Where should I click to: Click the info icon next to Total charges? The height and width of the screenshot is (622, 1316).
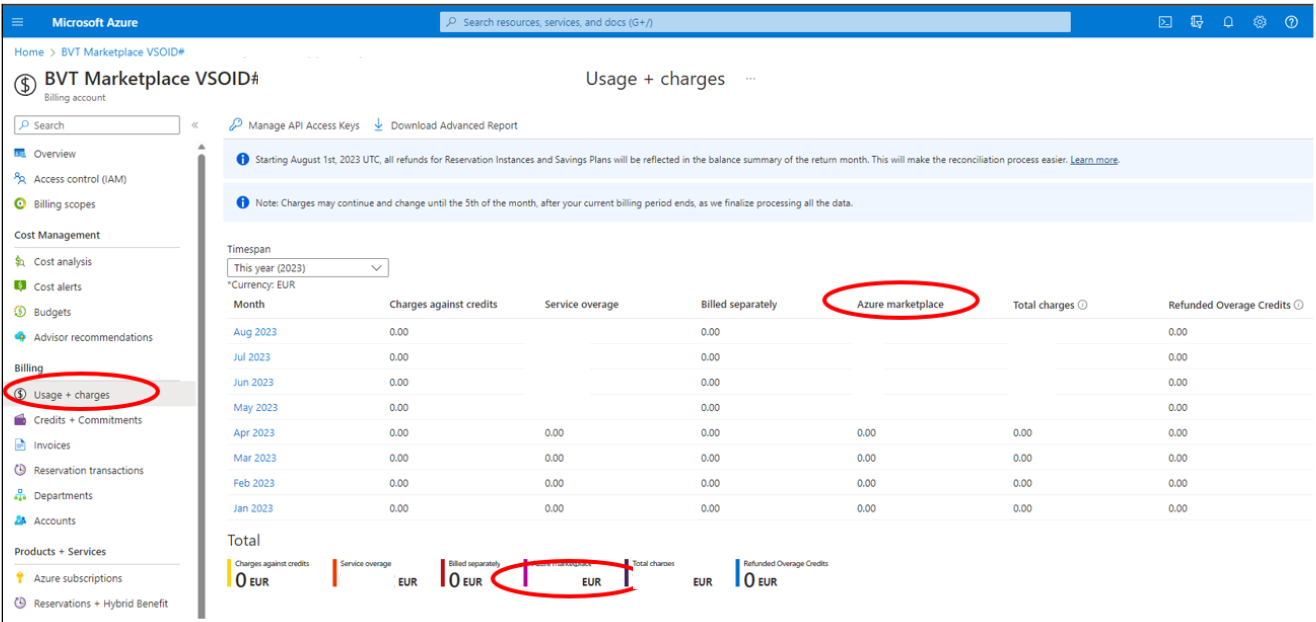(x=1083, y=305)
